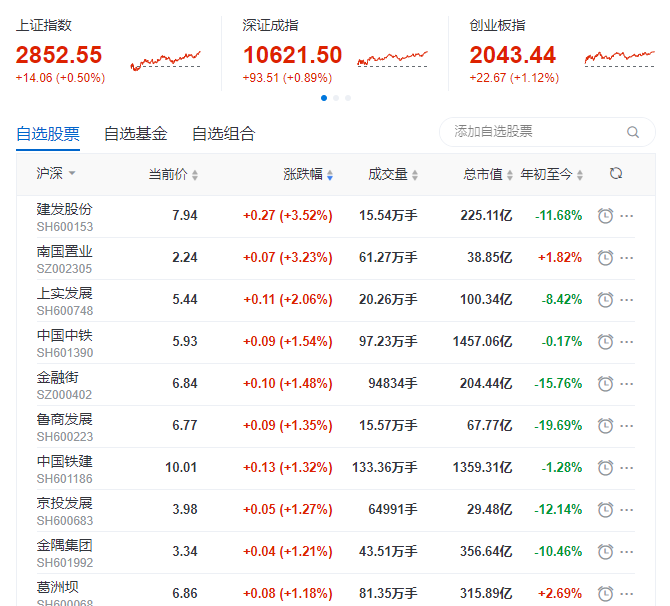Set alert clock for 上实发展 row

click(x=605, y=300)
